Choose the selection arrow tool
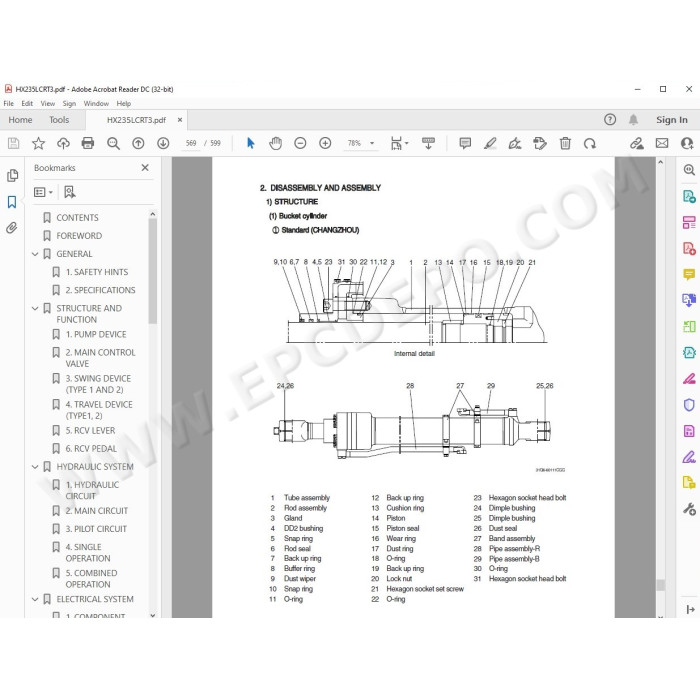This screenshot has width=700, height=700. click(250, 143)
